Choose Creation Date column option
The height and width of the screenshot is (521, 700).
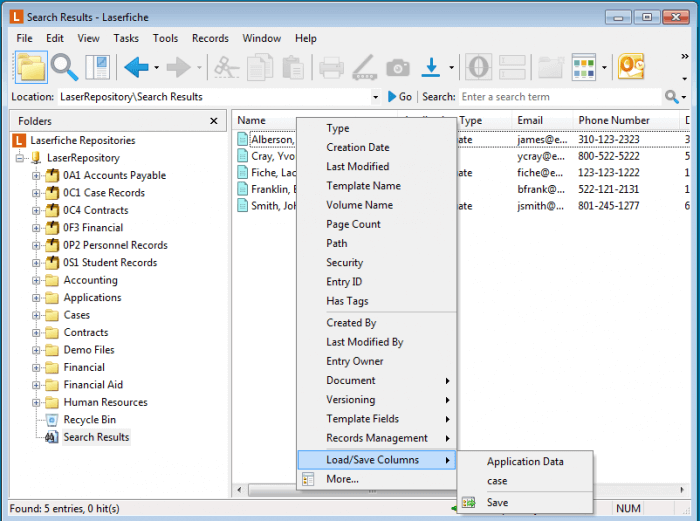click(x=377, y=147)
